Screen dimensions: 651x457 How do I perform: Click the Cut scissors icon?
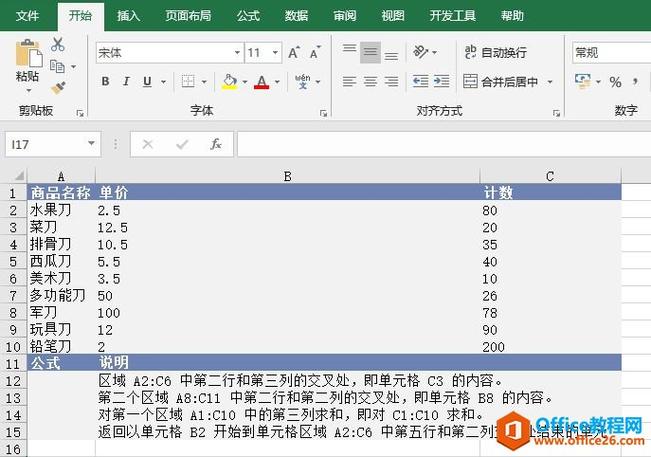(58, 44)
